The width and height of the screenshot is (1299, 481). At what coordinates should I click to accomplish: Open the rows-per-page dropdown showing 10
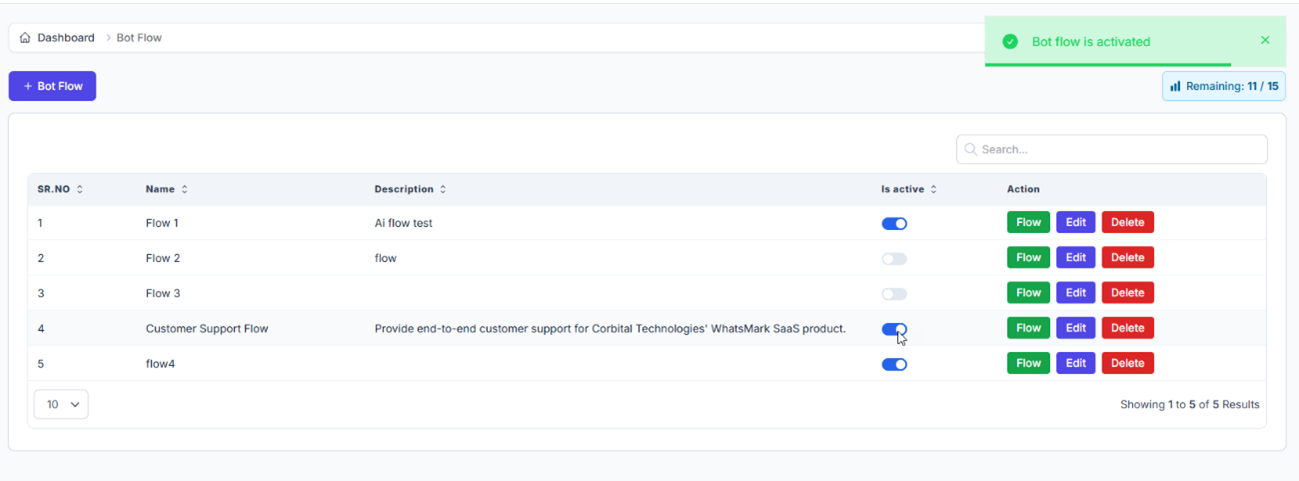point(61,405)
